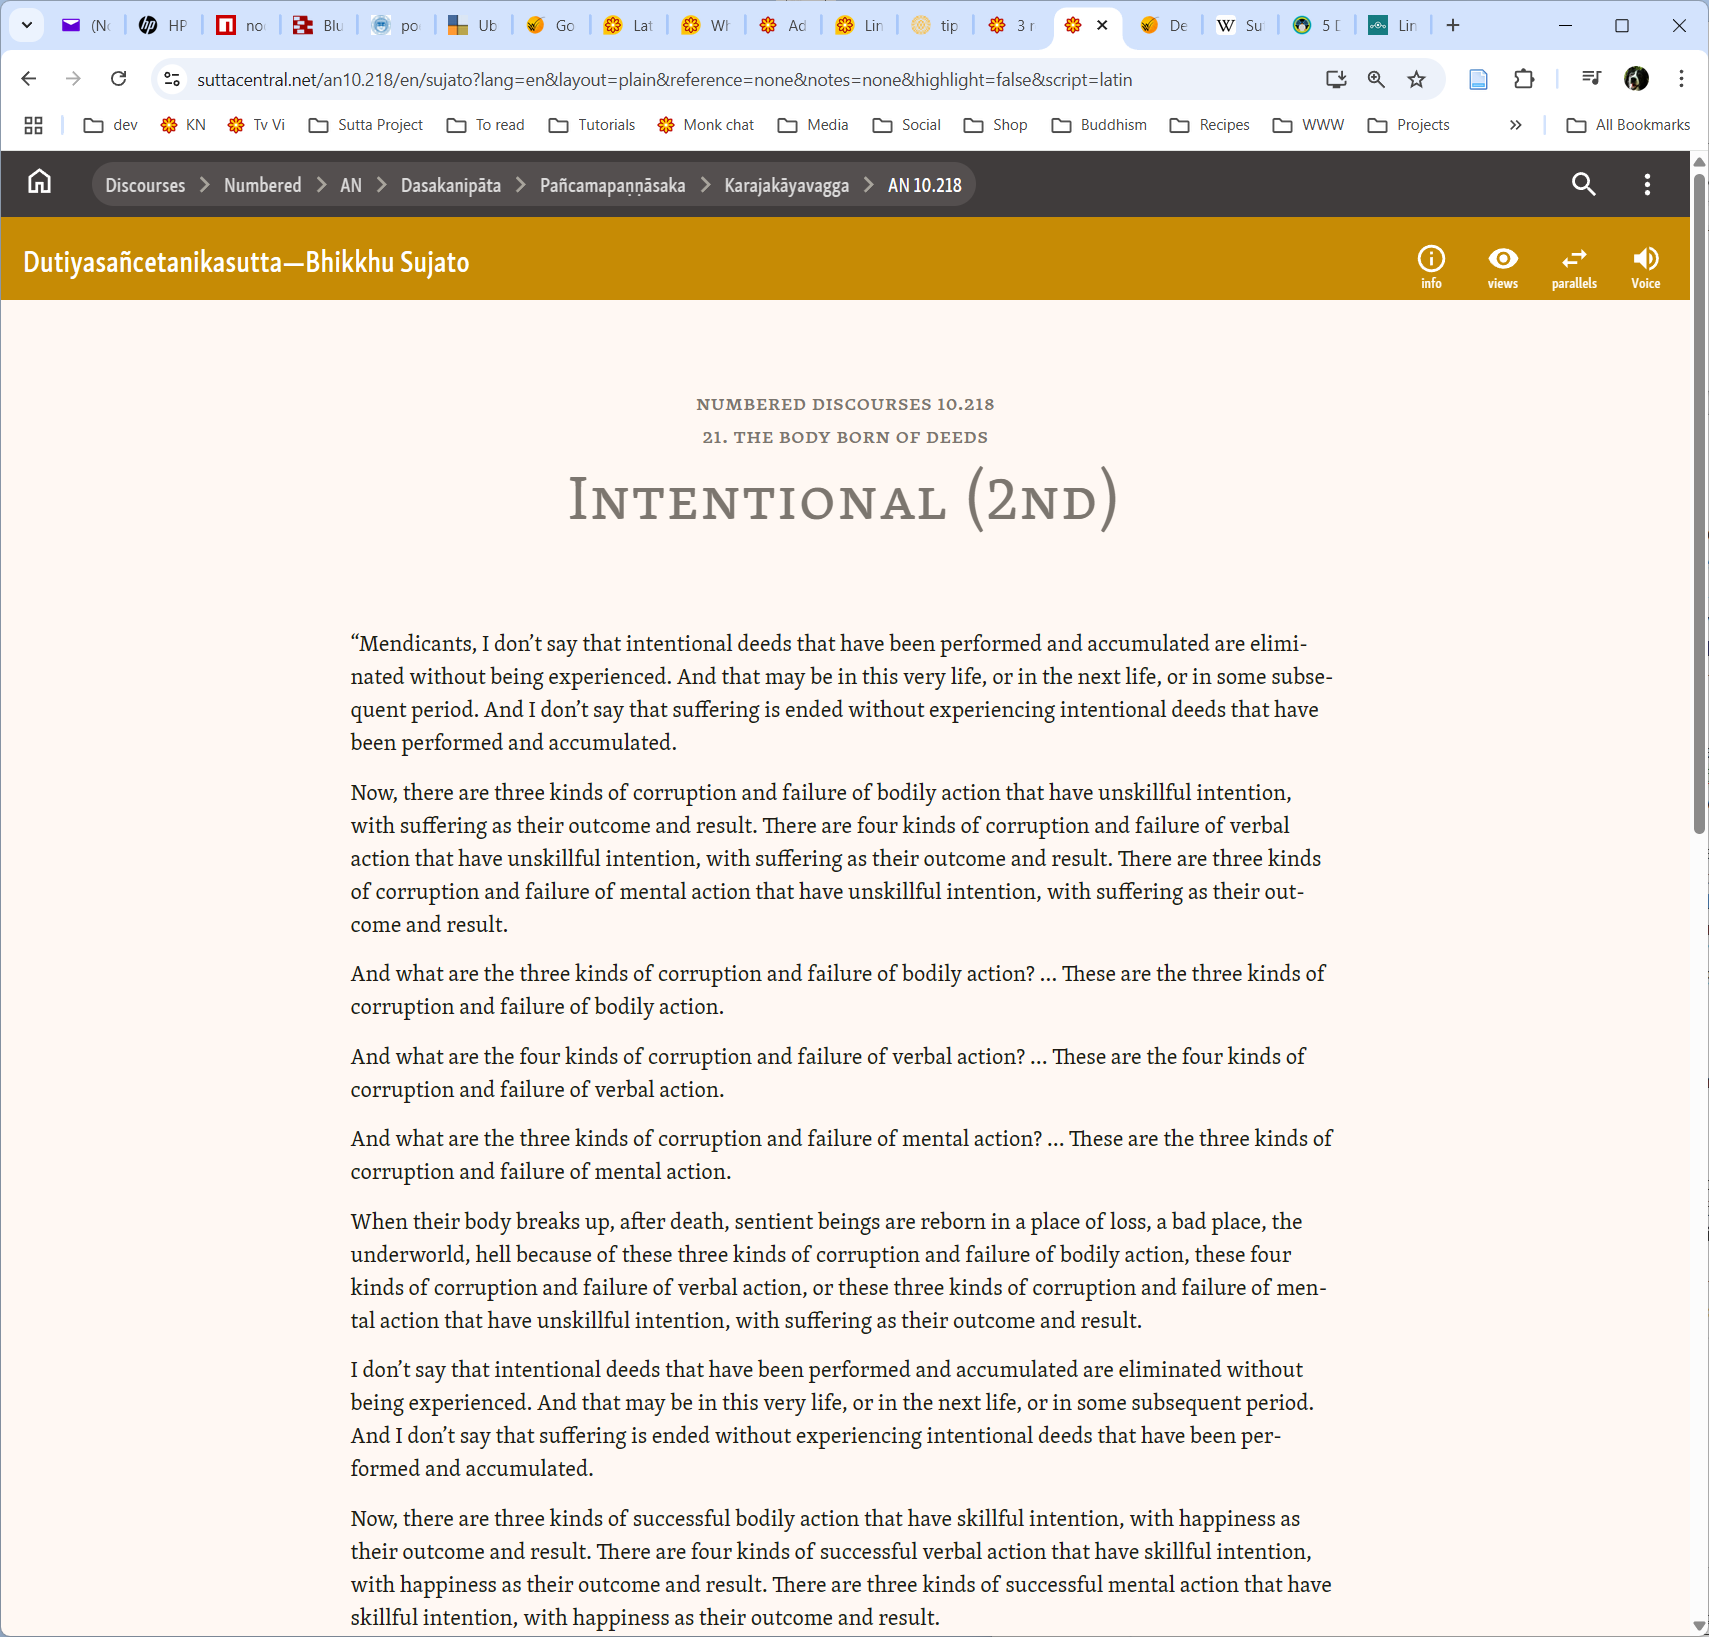
Task: Open parallels for this sutta
Action: click(x=1574, y=268)
